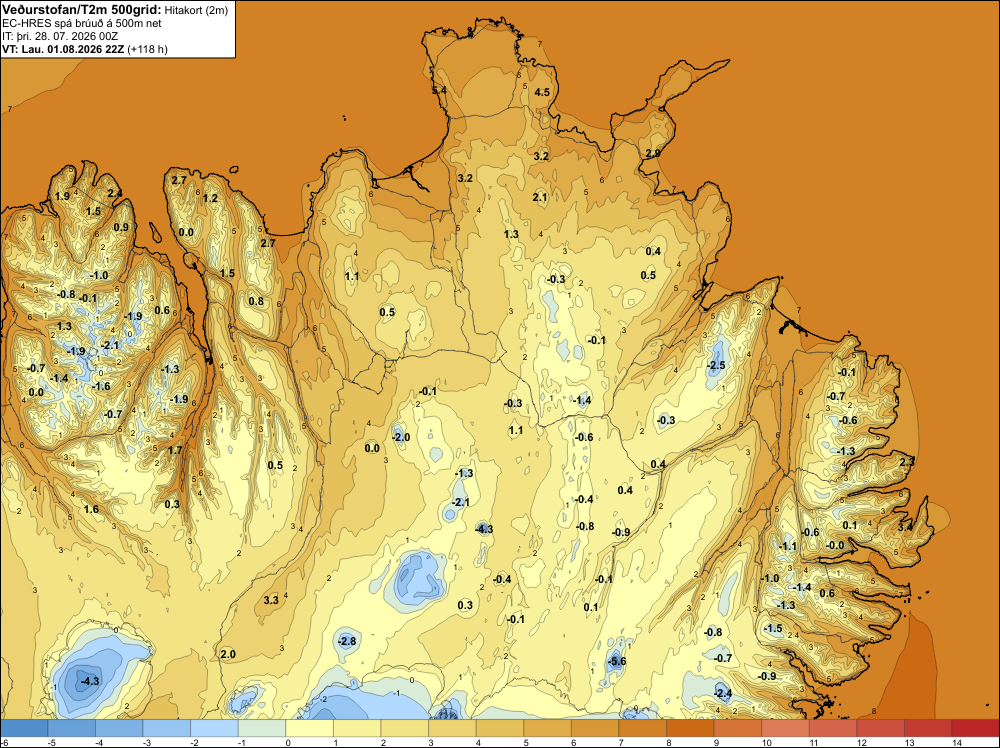Click the 3.3 temperature value
The width and height of the screenshot is (1000, 748).
(x=271, y=600)
